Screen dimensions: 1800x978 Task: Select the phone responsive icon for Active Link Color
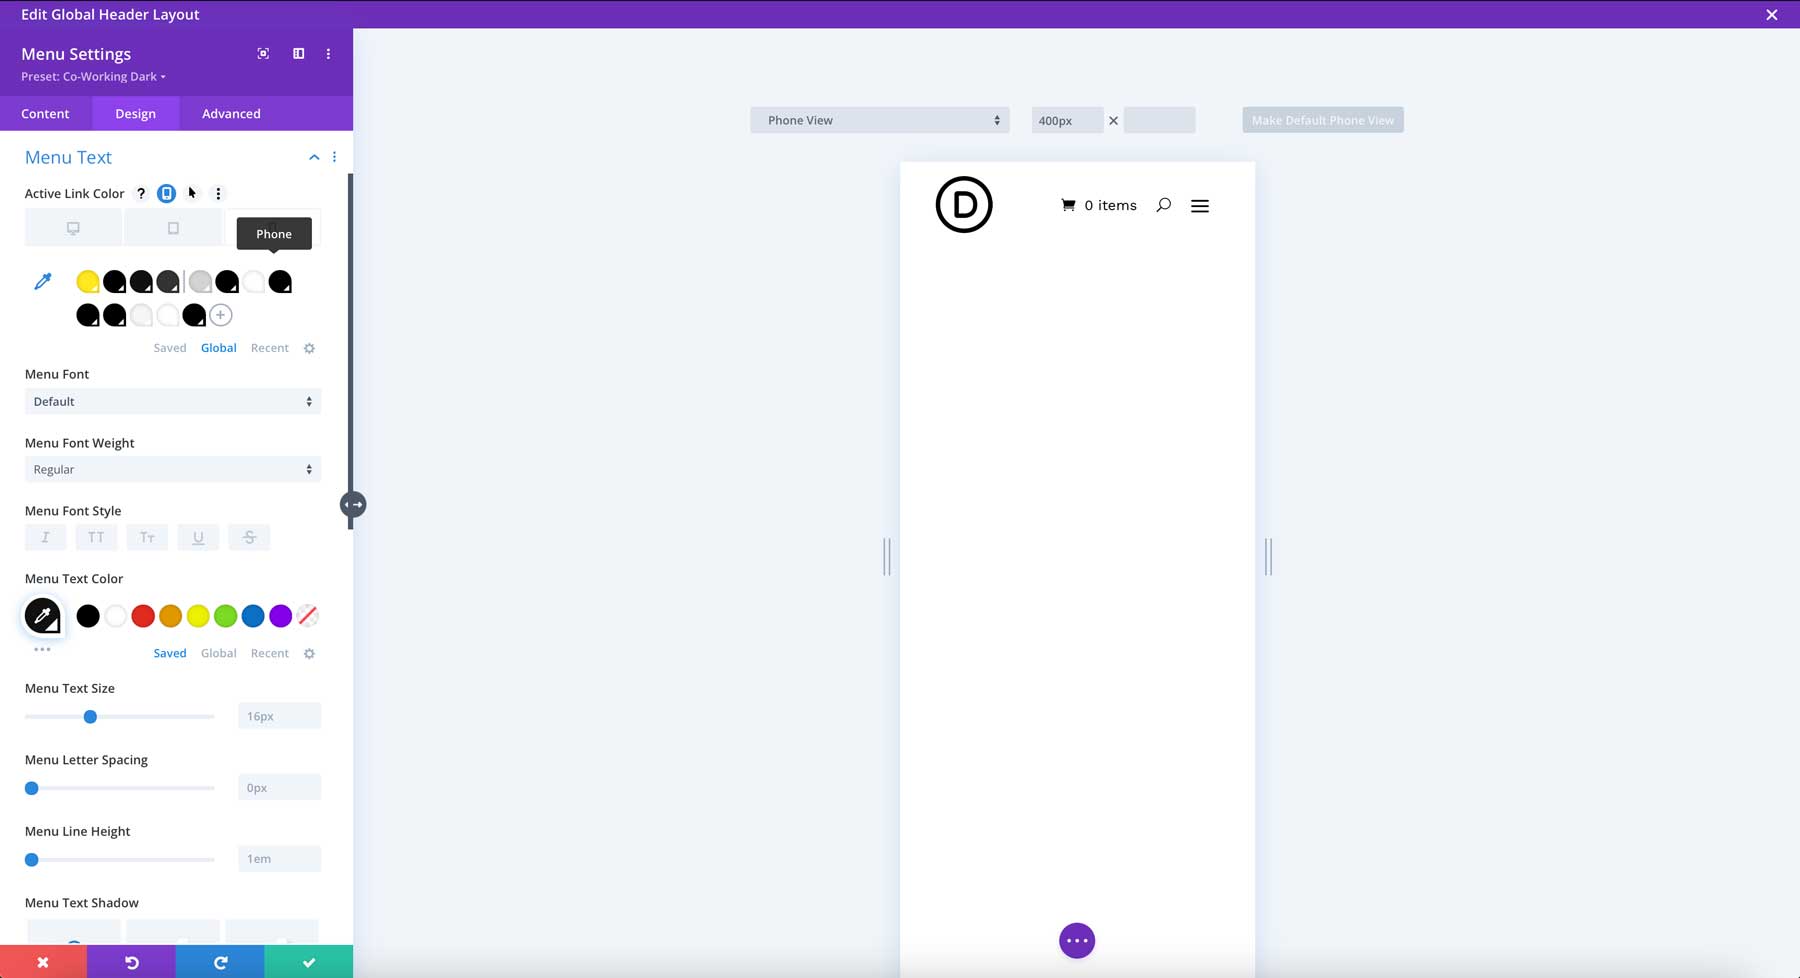166,193
